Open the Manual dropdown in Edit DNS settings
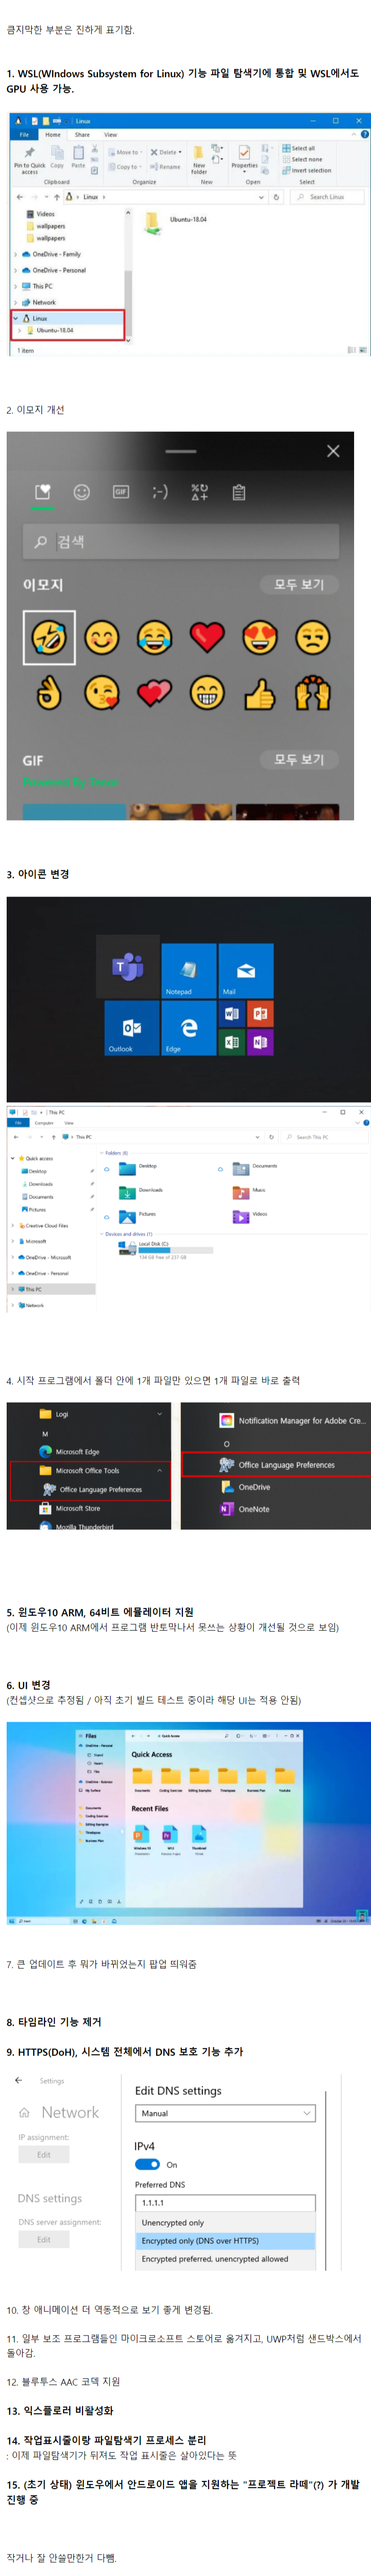The height and width of the screenshot is (2576, 371). 226,2113
